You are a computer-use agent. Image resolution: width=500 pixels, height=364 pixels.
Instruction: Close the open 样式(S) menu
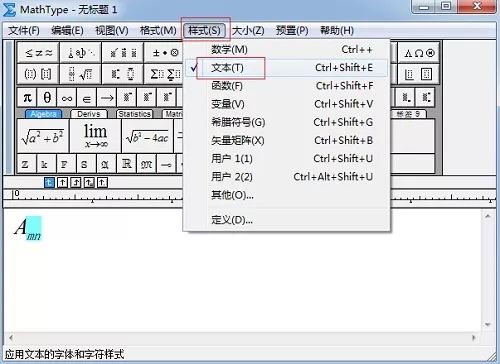[x=204, y=31]
